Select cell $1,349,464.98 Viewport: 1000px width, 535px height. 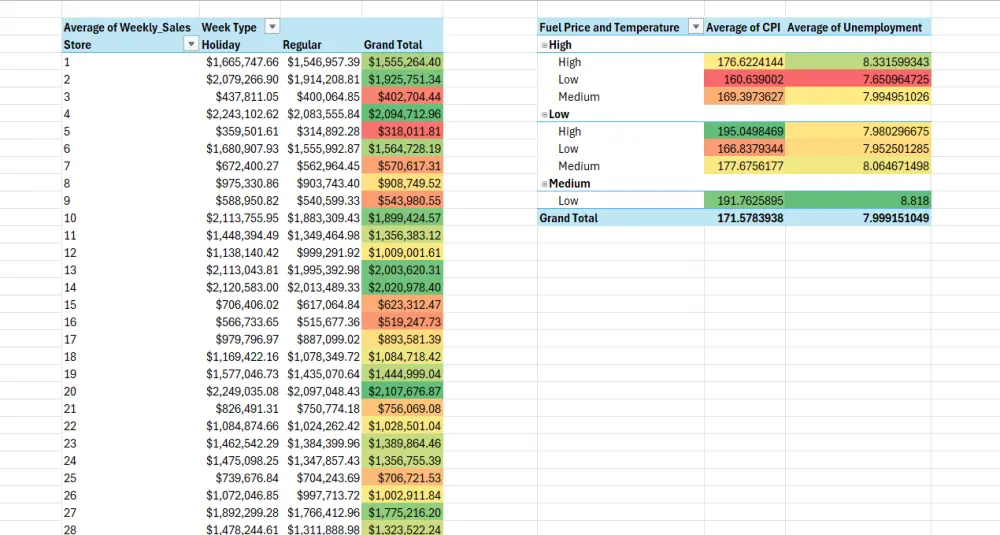pos(322,235)
